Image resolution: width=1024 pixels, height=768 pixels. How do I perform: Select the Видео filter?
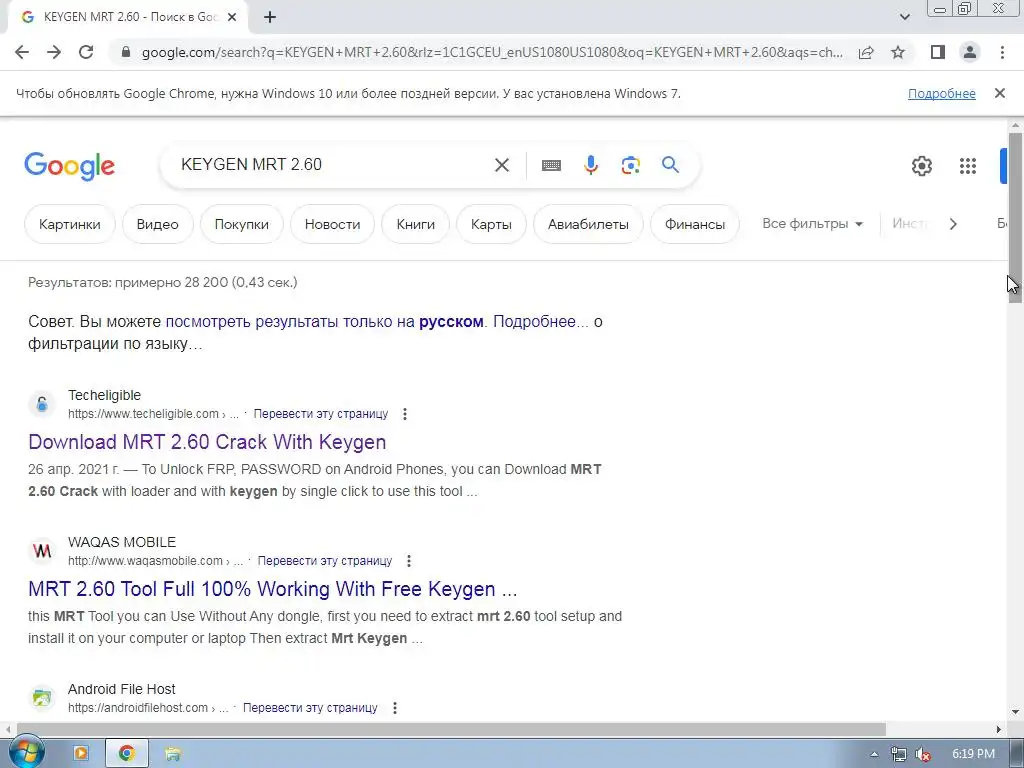pos(157,224)
